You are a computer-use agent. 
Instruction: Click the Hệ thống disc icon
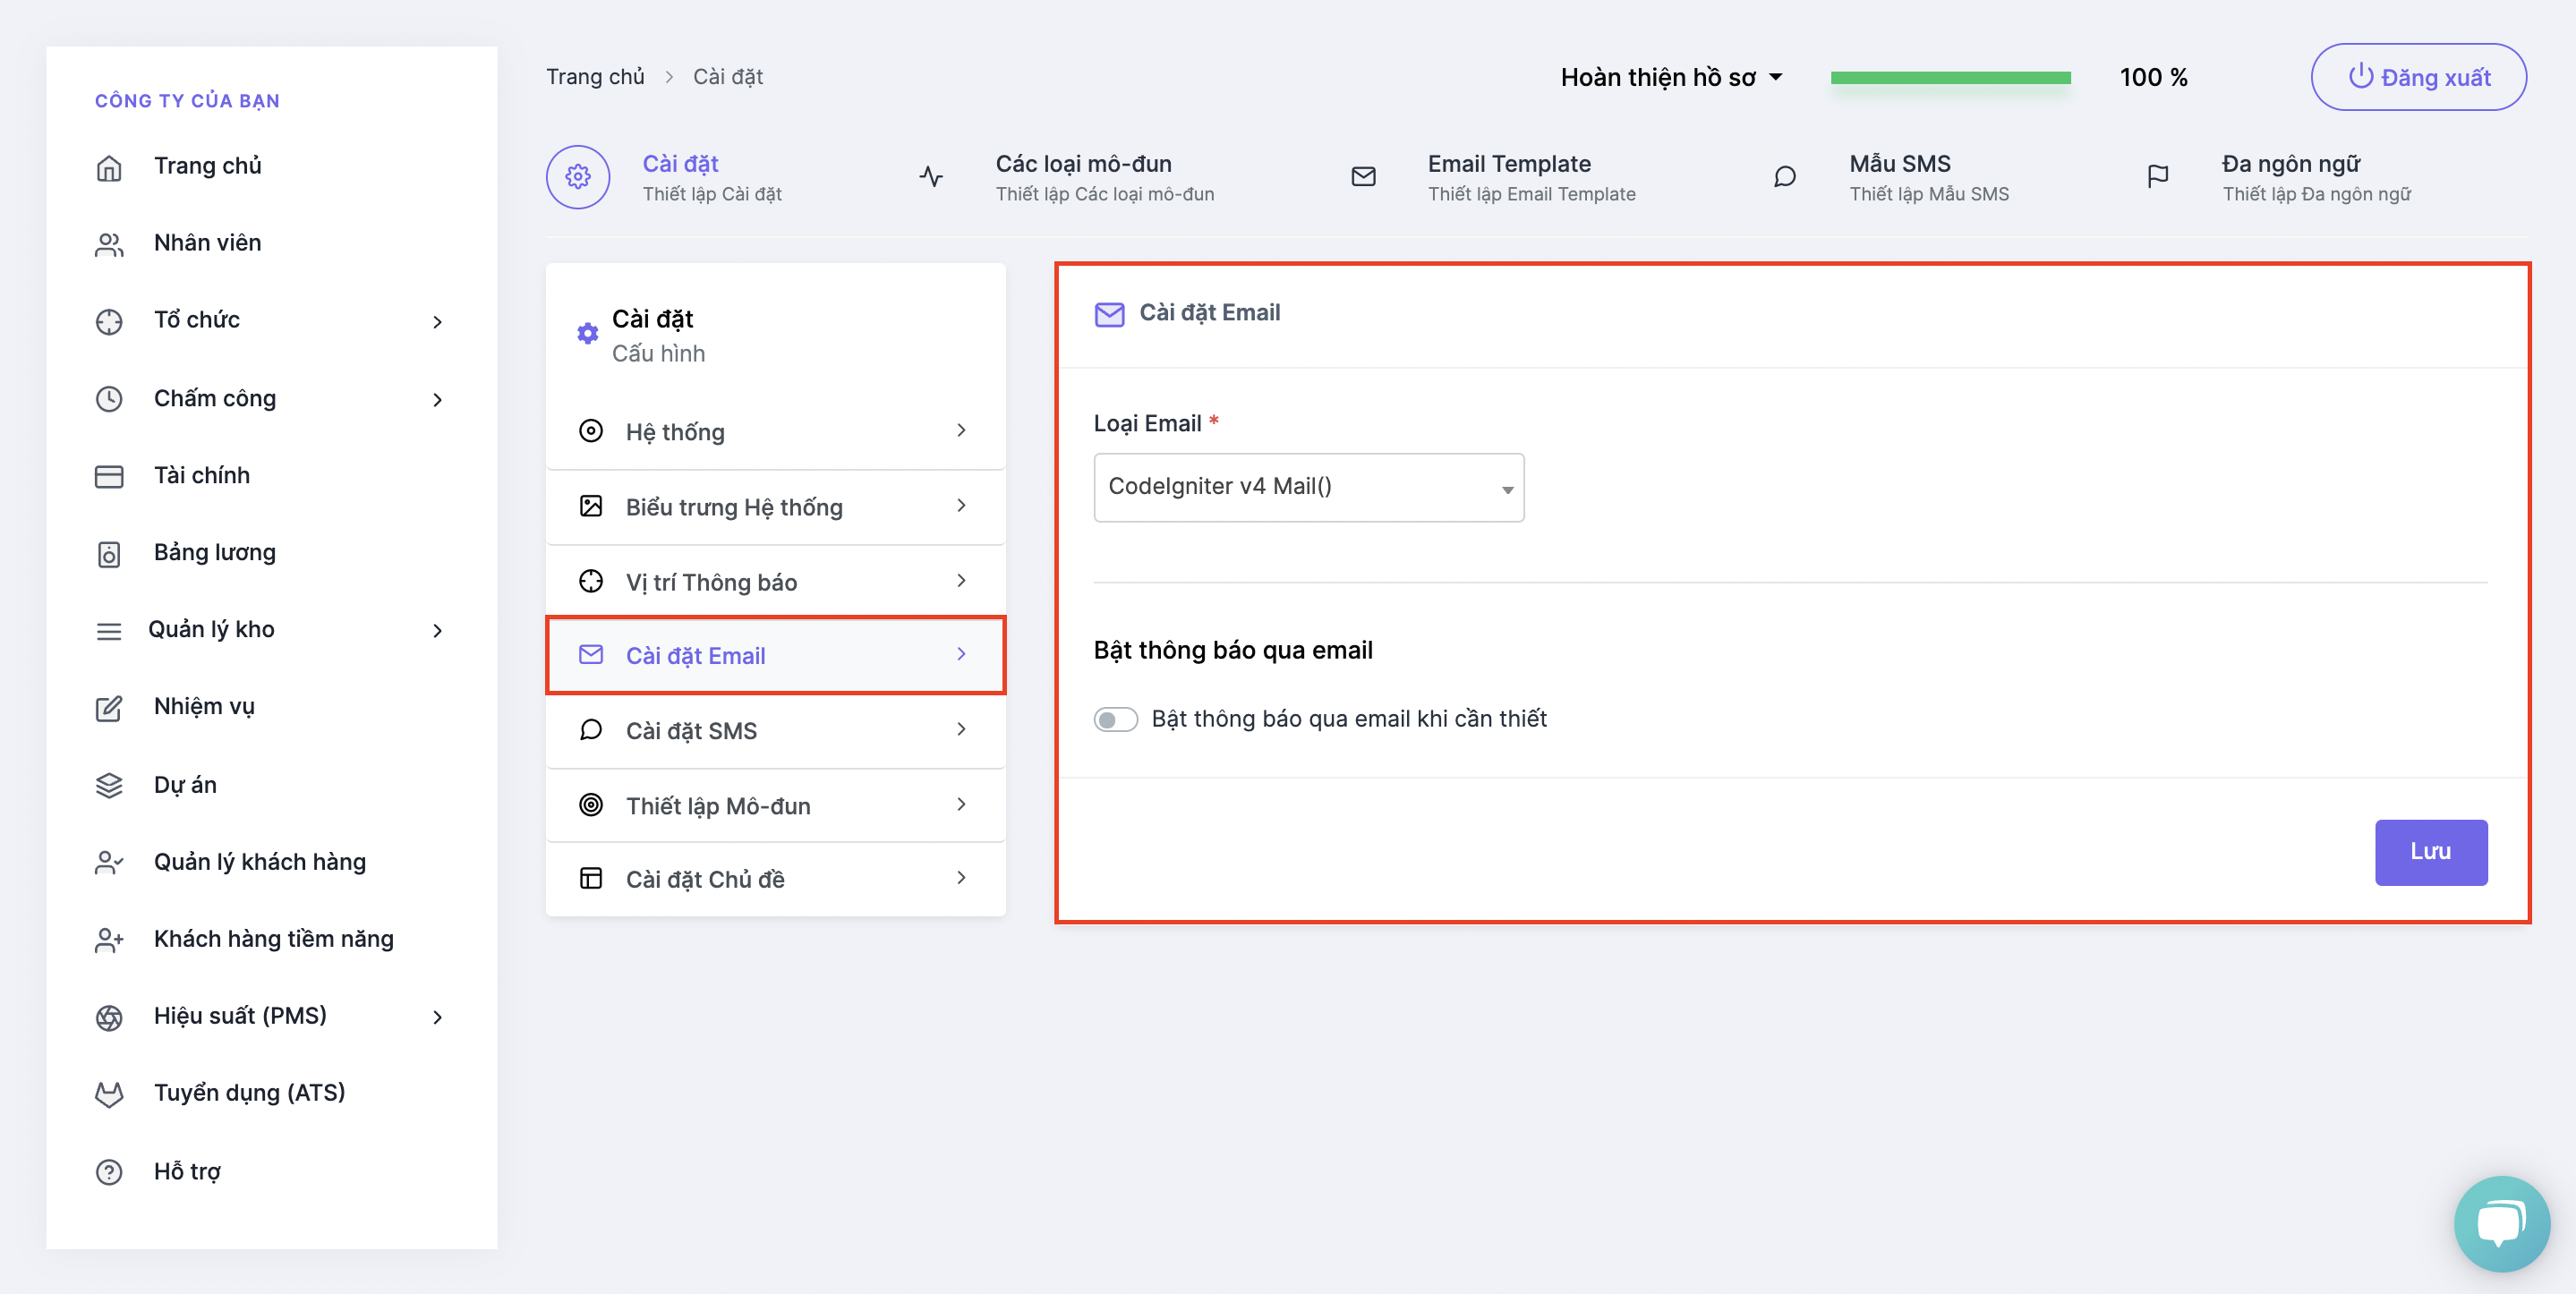point(591,431)
